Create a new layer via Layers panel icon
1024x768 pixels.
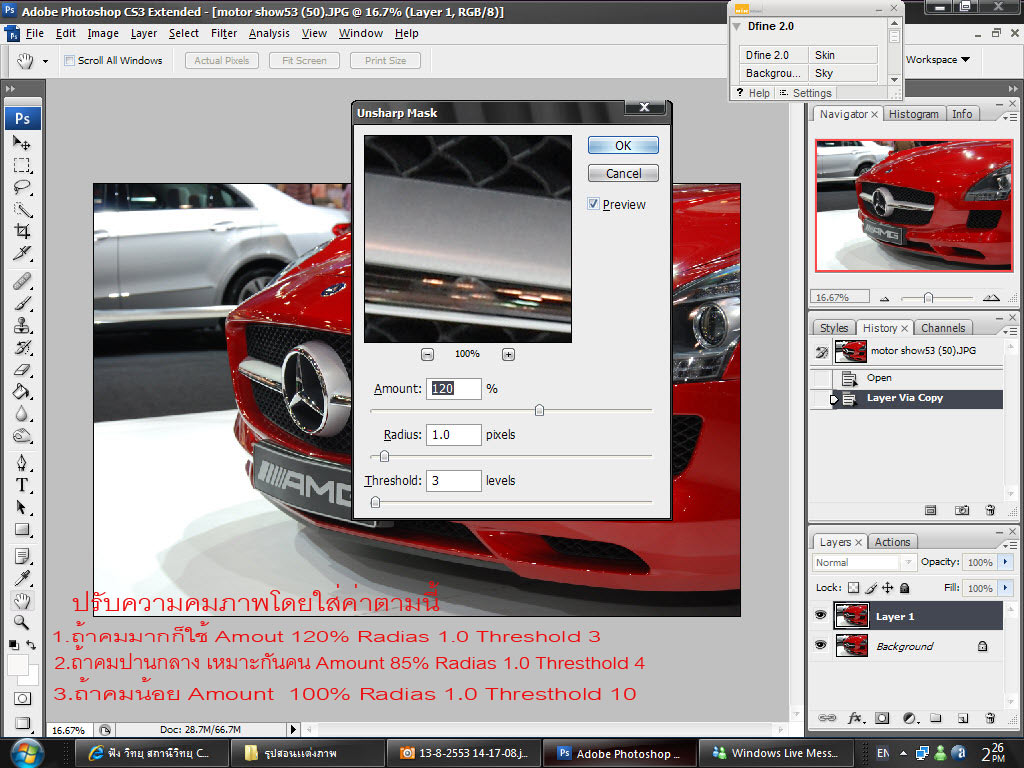[963, 718]
